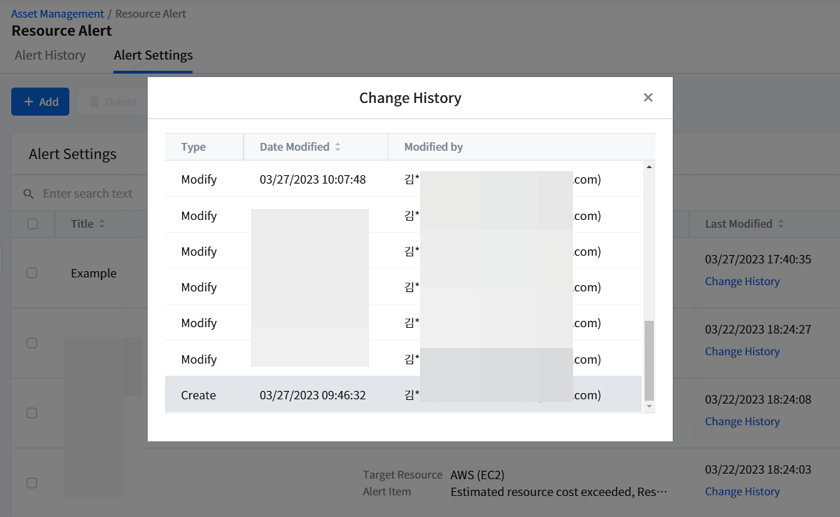The width and height of the screenshot is (840, 517).
Task: Check the second alert row checkbox
Action: (32, 343)
